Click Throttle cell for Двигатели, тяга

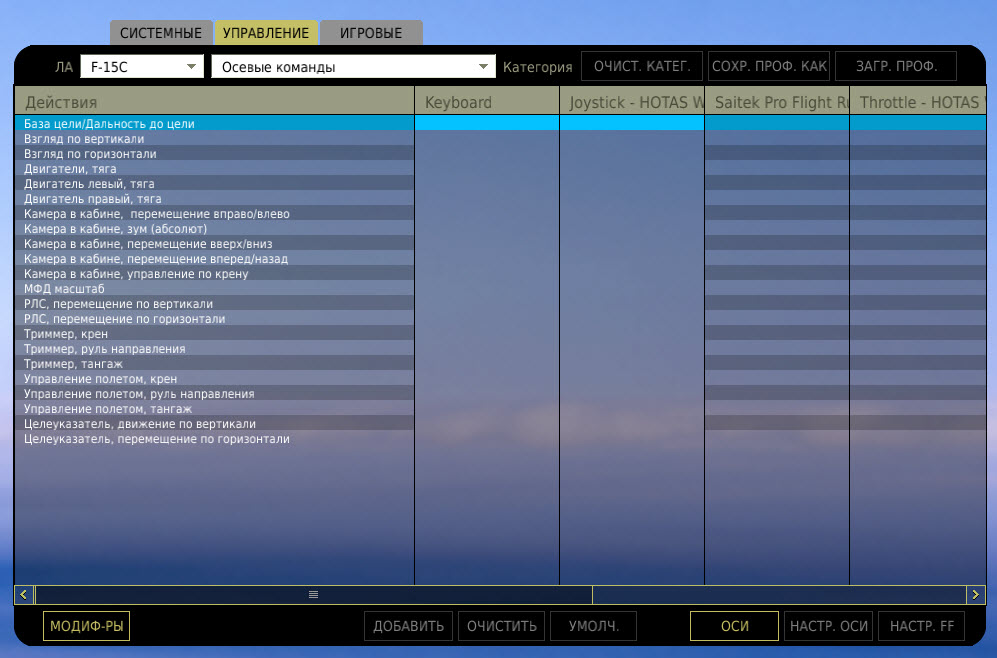[918, 168]
